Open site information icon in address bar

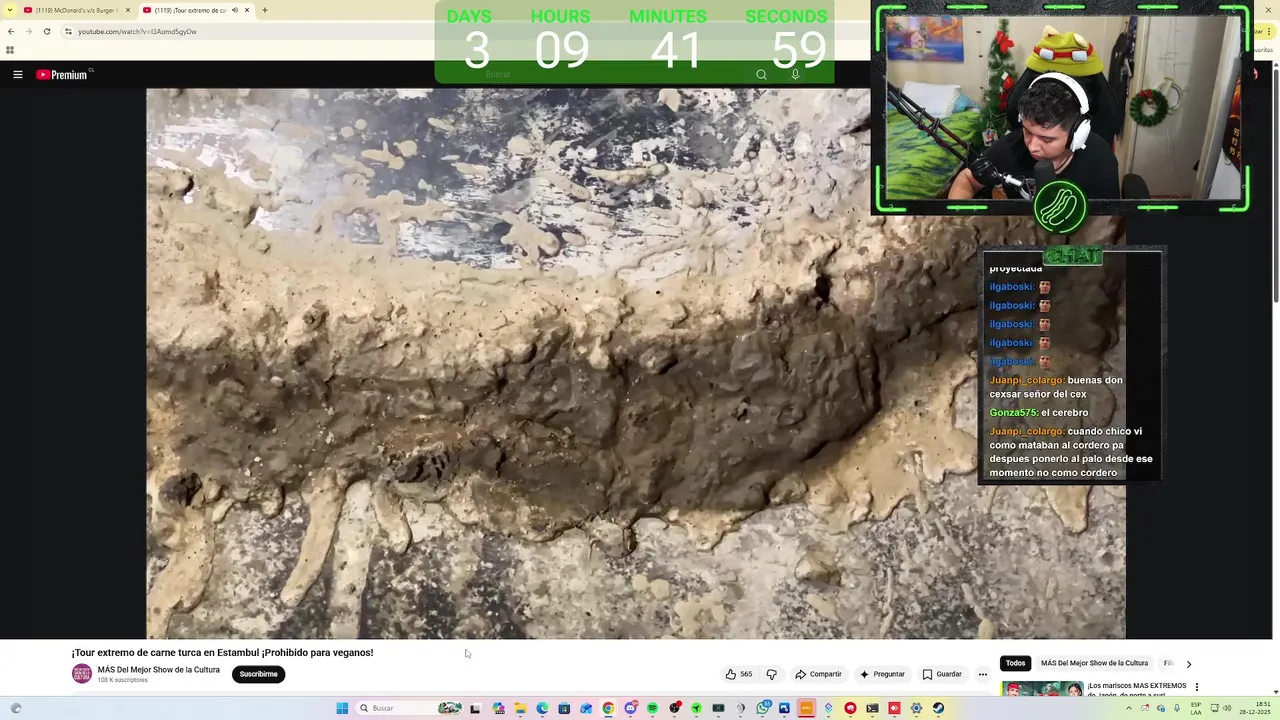[68, 31]
